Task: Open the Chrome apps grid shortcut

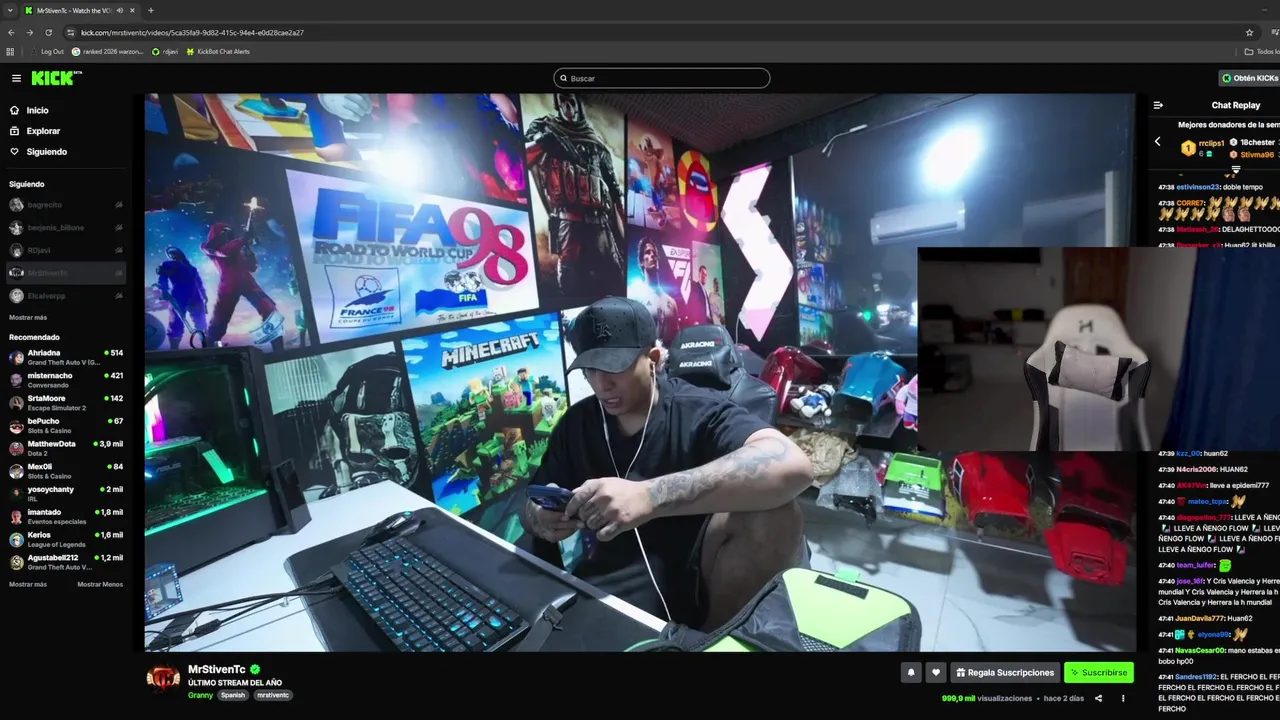Action: point(10,51)
